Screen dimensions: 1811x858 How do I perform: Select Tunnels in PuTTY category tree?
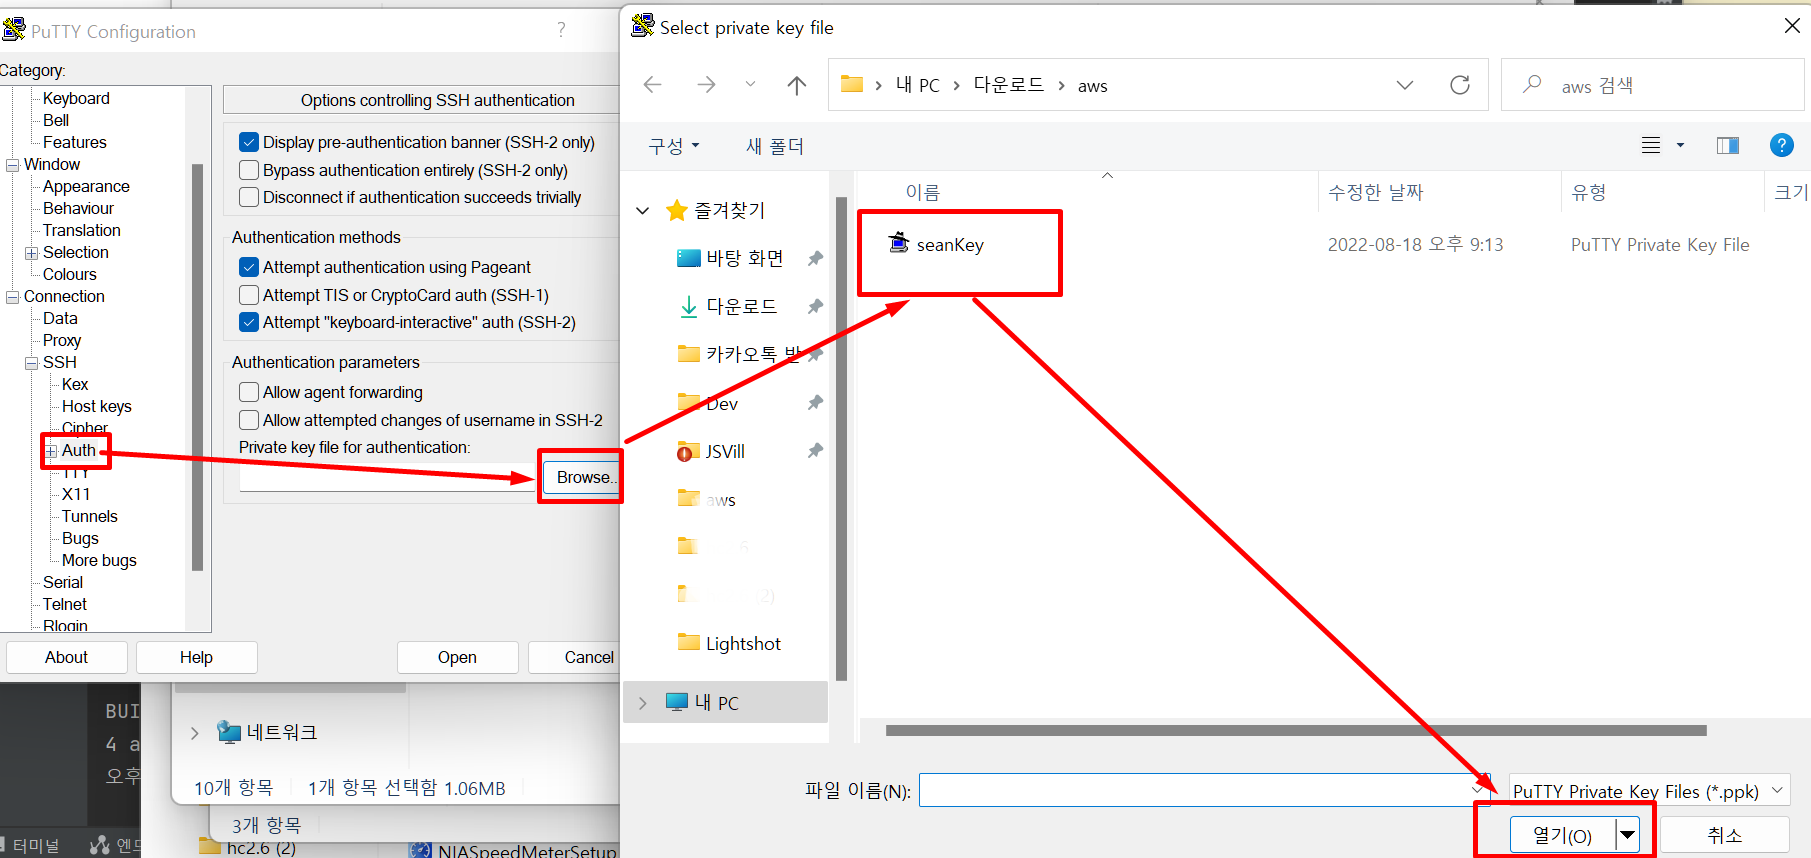coord(89,516)
